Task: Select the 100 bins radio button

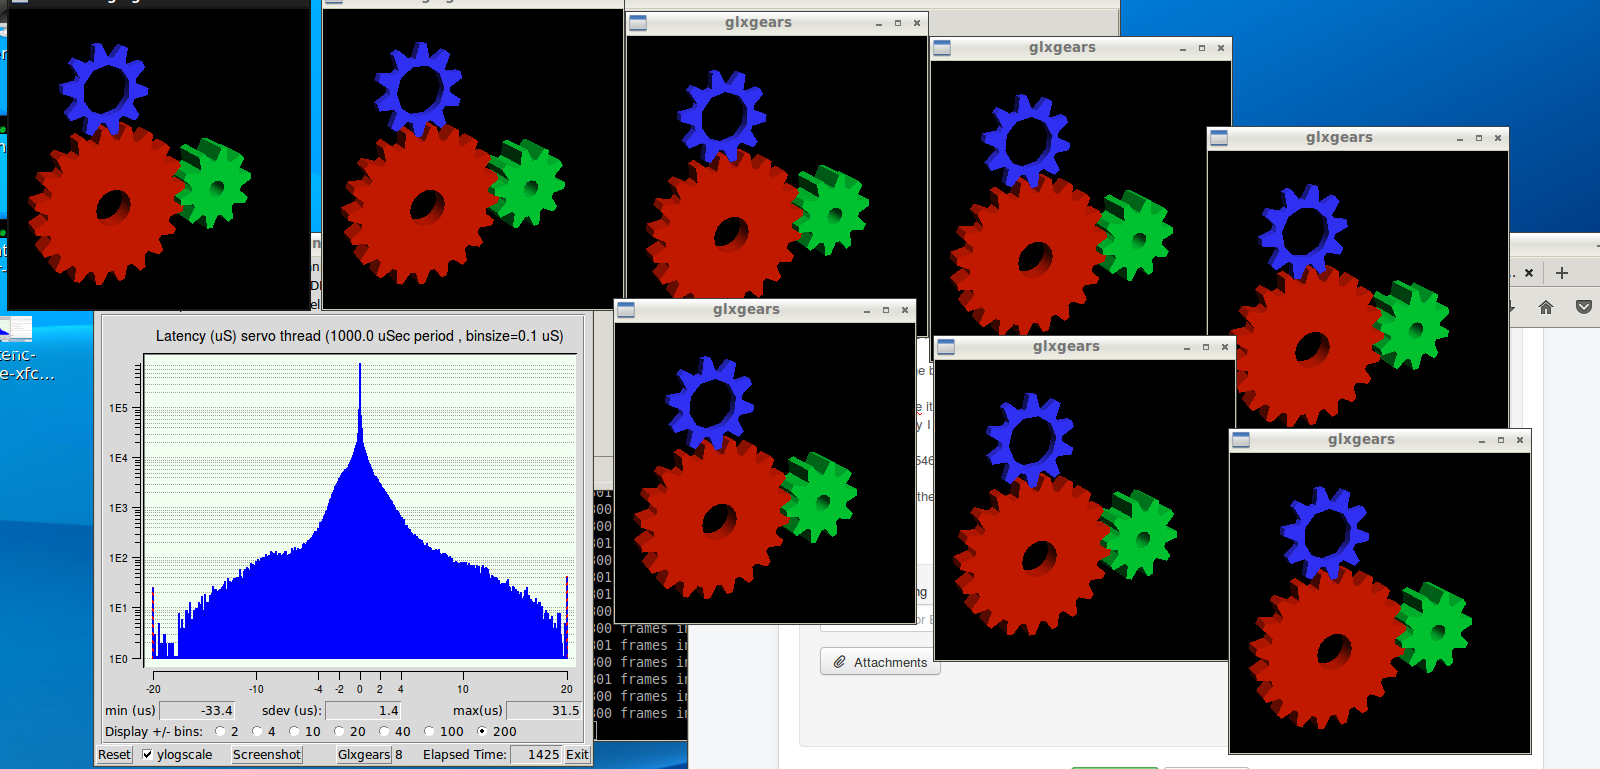Action: tap(429, 731)
